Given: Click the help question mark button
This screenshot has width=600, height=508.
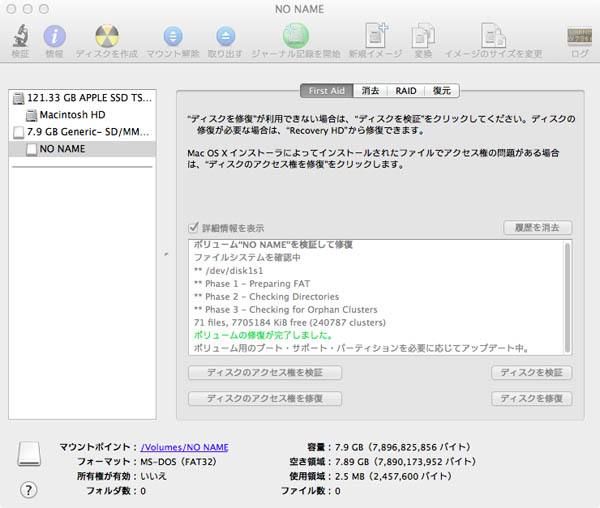Looking at the screenshot, I should 28,489.
